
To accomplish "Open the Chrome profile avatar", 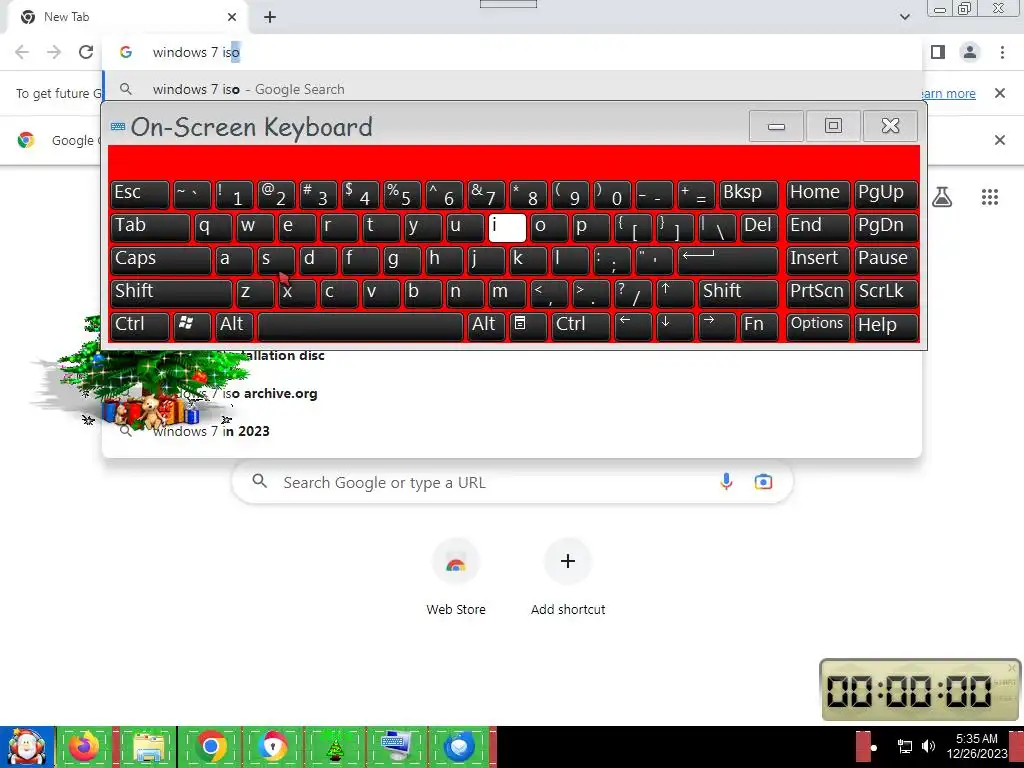I will click(x=970, y=52).
